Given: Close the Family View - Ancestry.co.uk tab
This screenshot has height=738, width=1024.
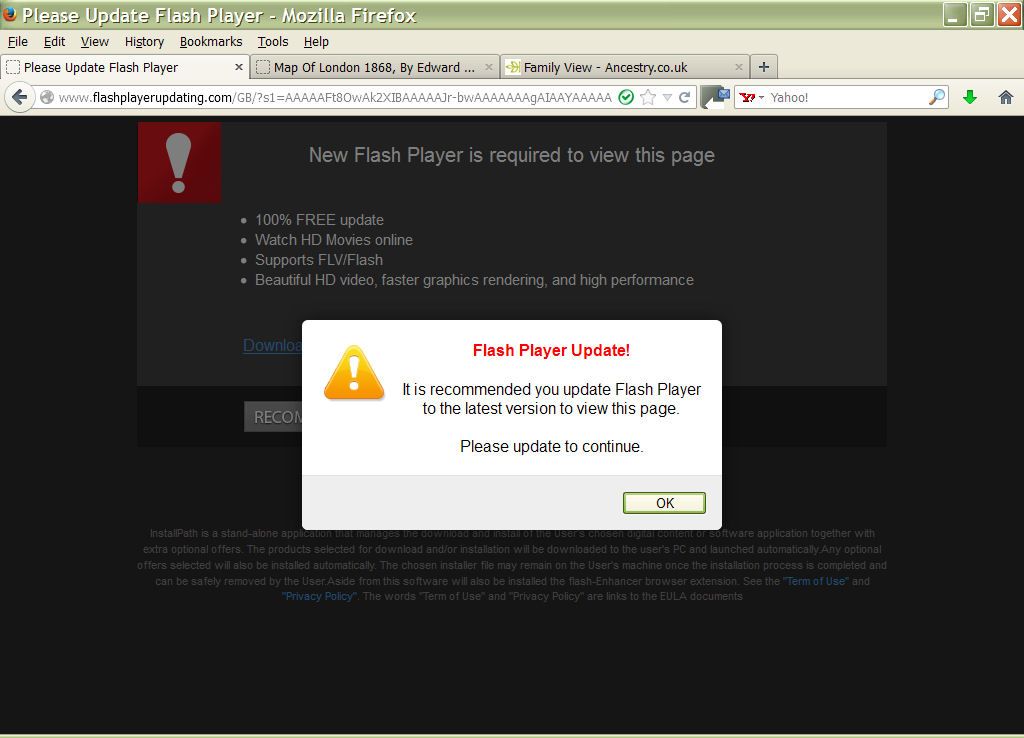Looking at the screenshot, I should click(x=739, y=67).
